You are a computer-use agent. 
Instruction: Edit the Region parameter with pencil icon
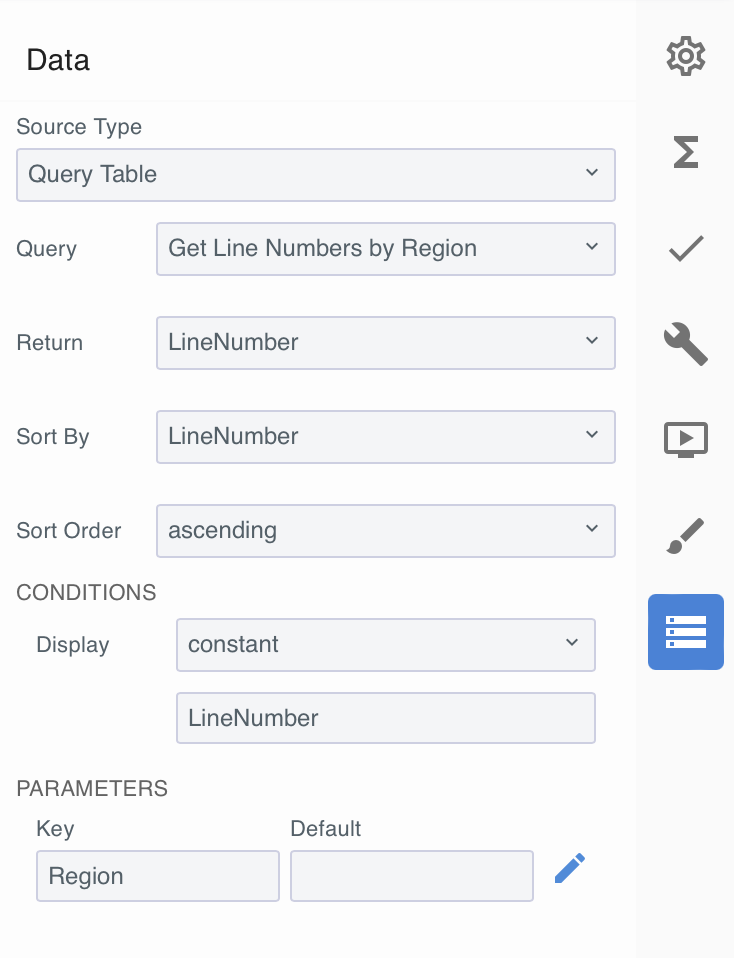click(570, 868)
